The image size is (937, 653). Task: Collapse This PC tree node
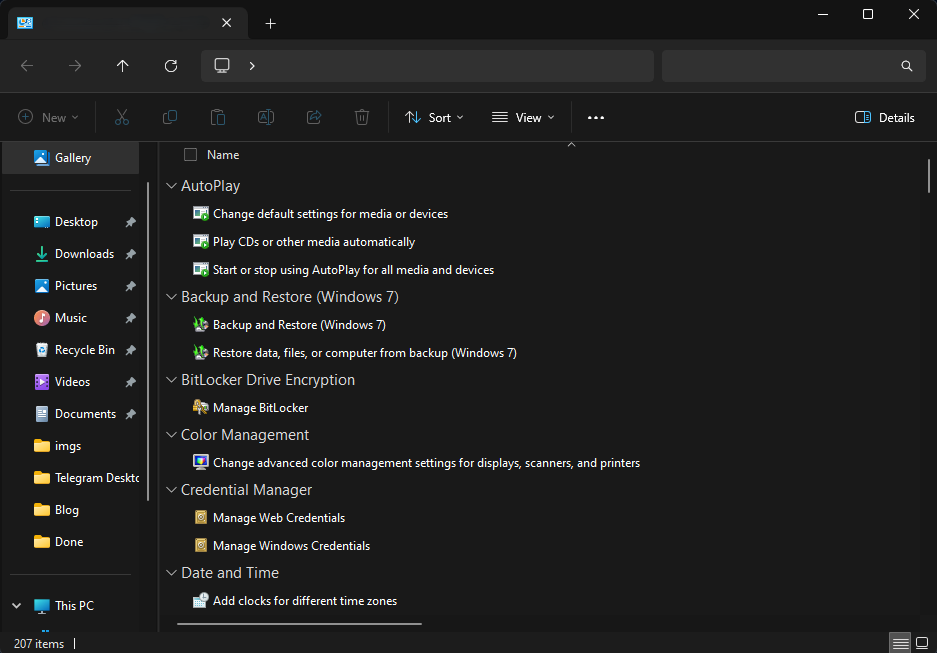click(17, 606)
